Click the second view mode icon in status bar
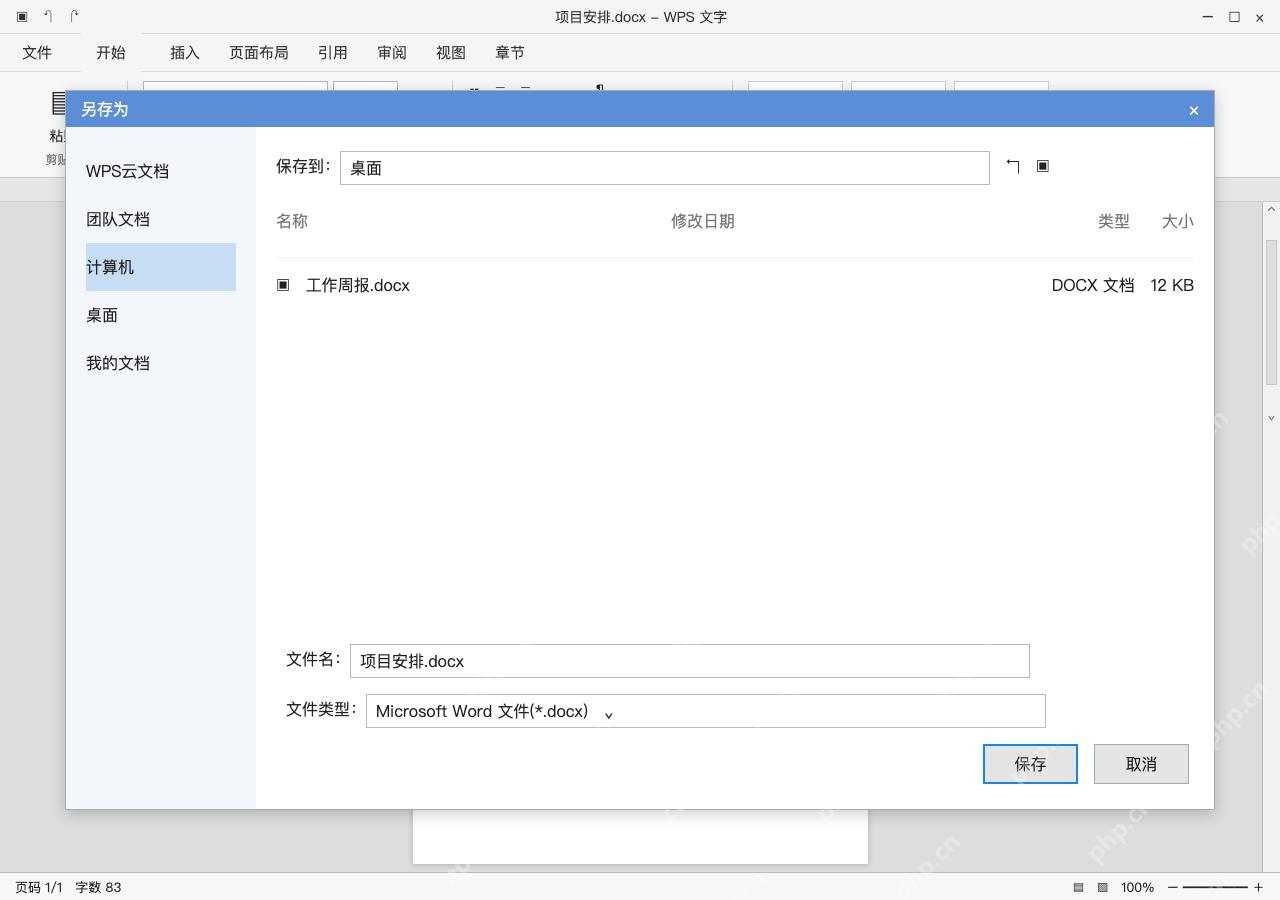1280x900 pixels. coord(1103,887)
